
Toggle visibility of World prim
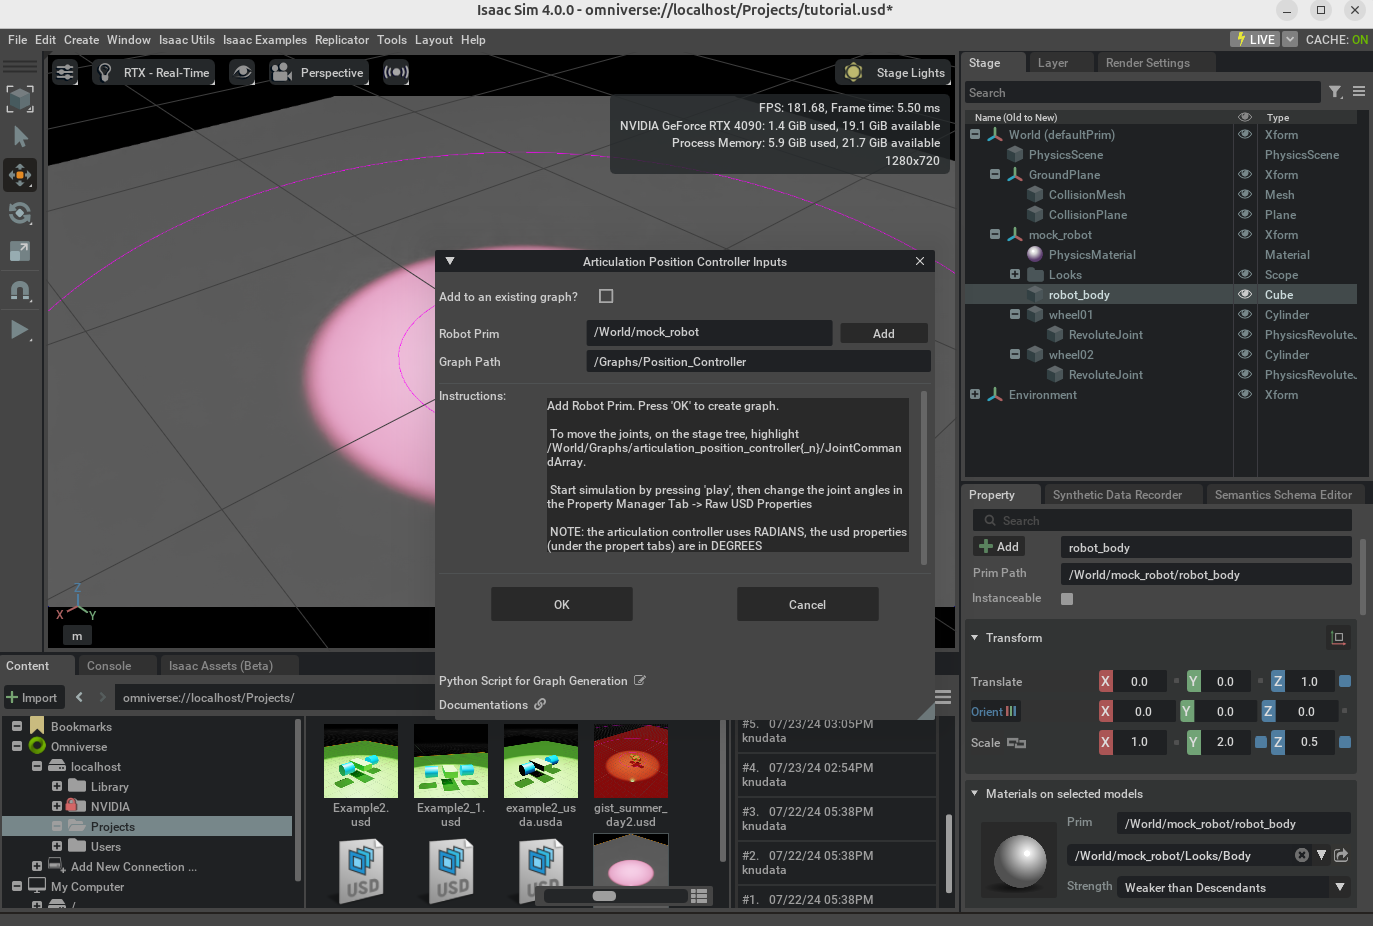[1245, 134]
